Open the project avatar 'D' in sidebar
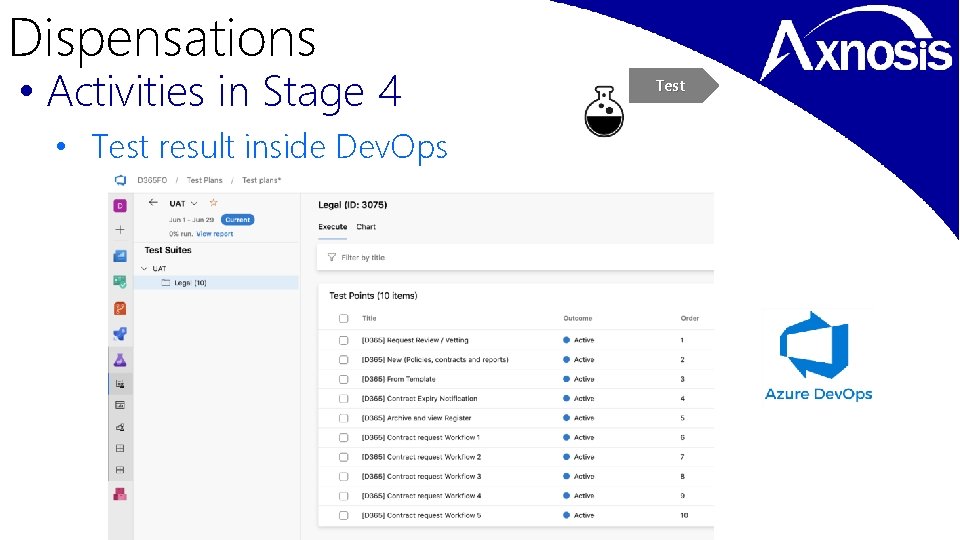Screen dimensions: 960x540 120,206
